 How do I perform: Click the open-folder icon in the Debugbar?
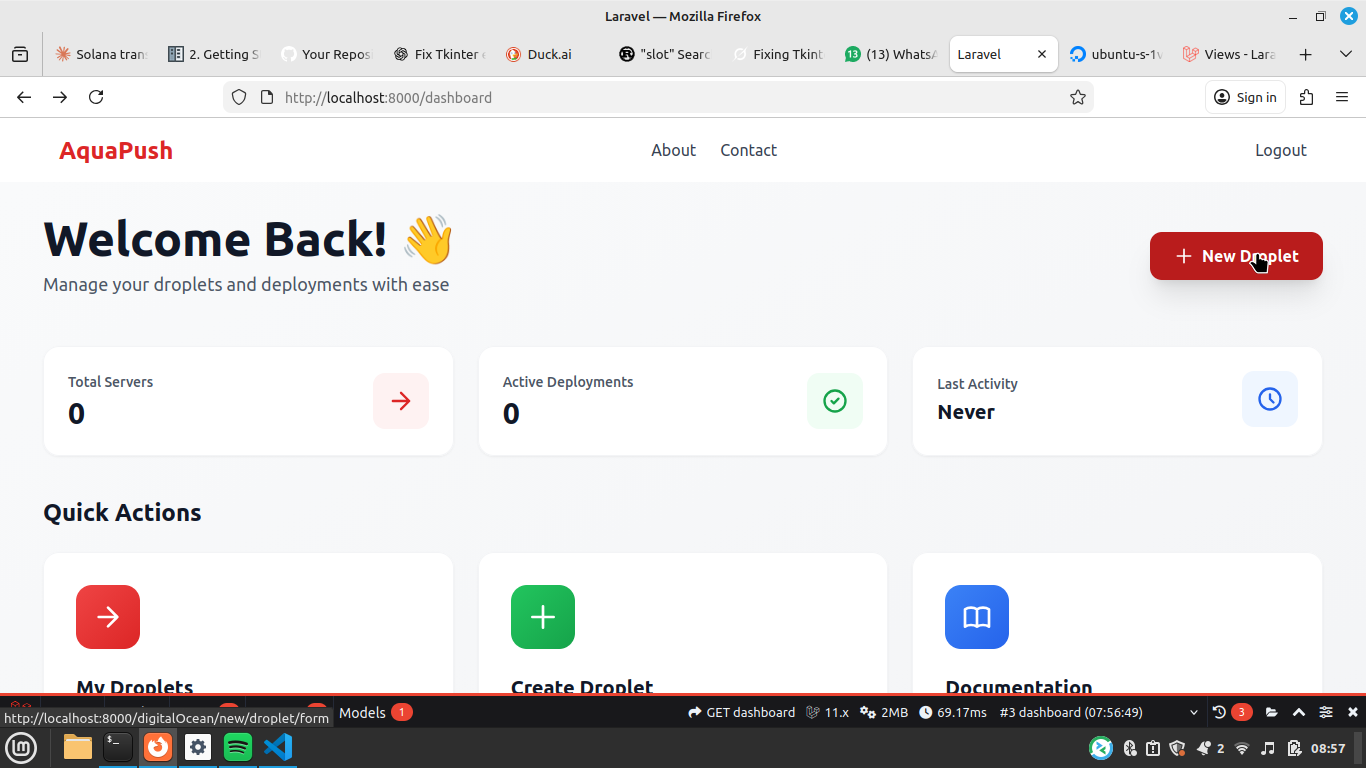[1271, 712]
